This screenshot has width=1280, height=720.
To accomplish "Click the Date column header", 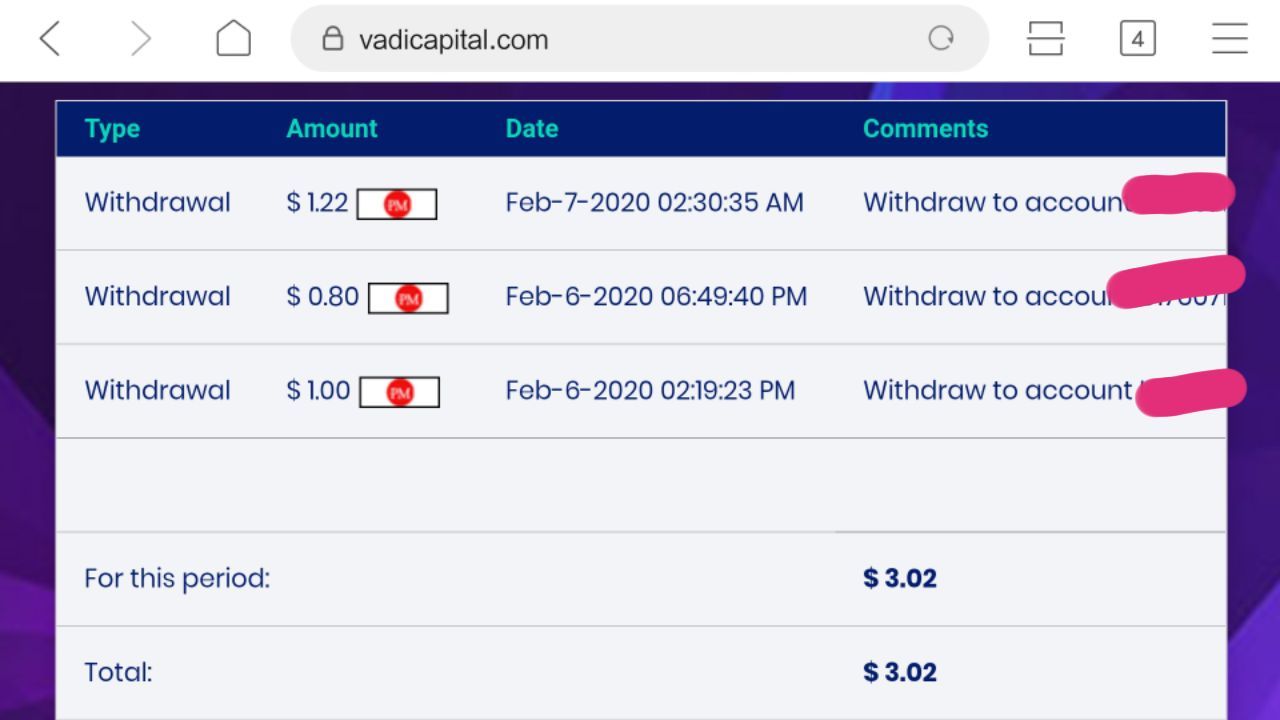I will tap(532, 129).
